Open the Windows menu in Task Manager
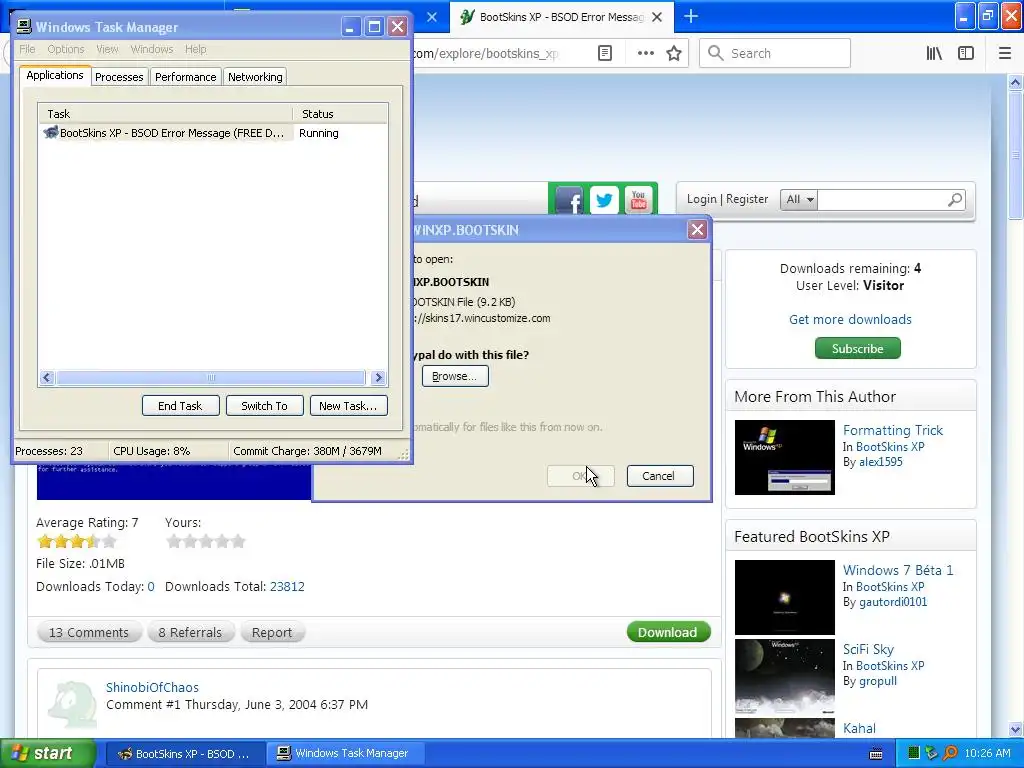The width and height of the screenshot is (1024, 768). click(152, 49)
